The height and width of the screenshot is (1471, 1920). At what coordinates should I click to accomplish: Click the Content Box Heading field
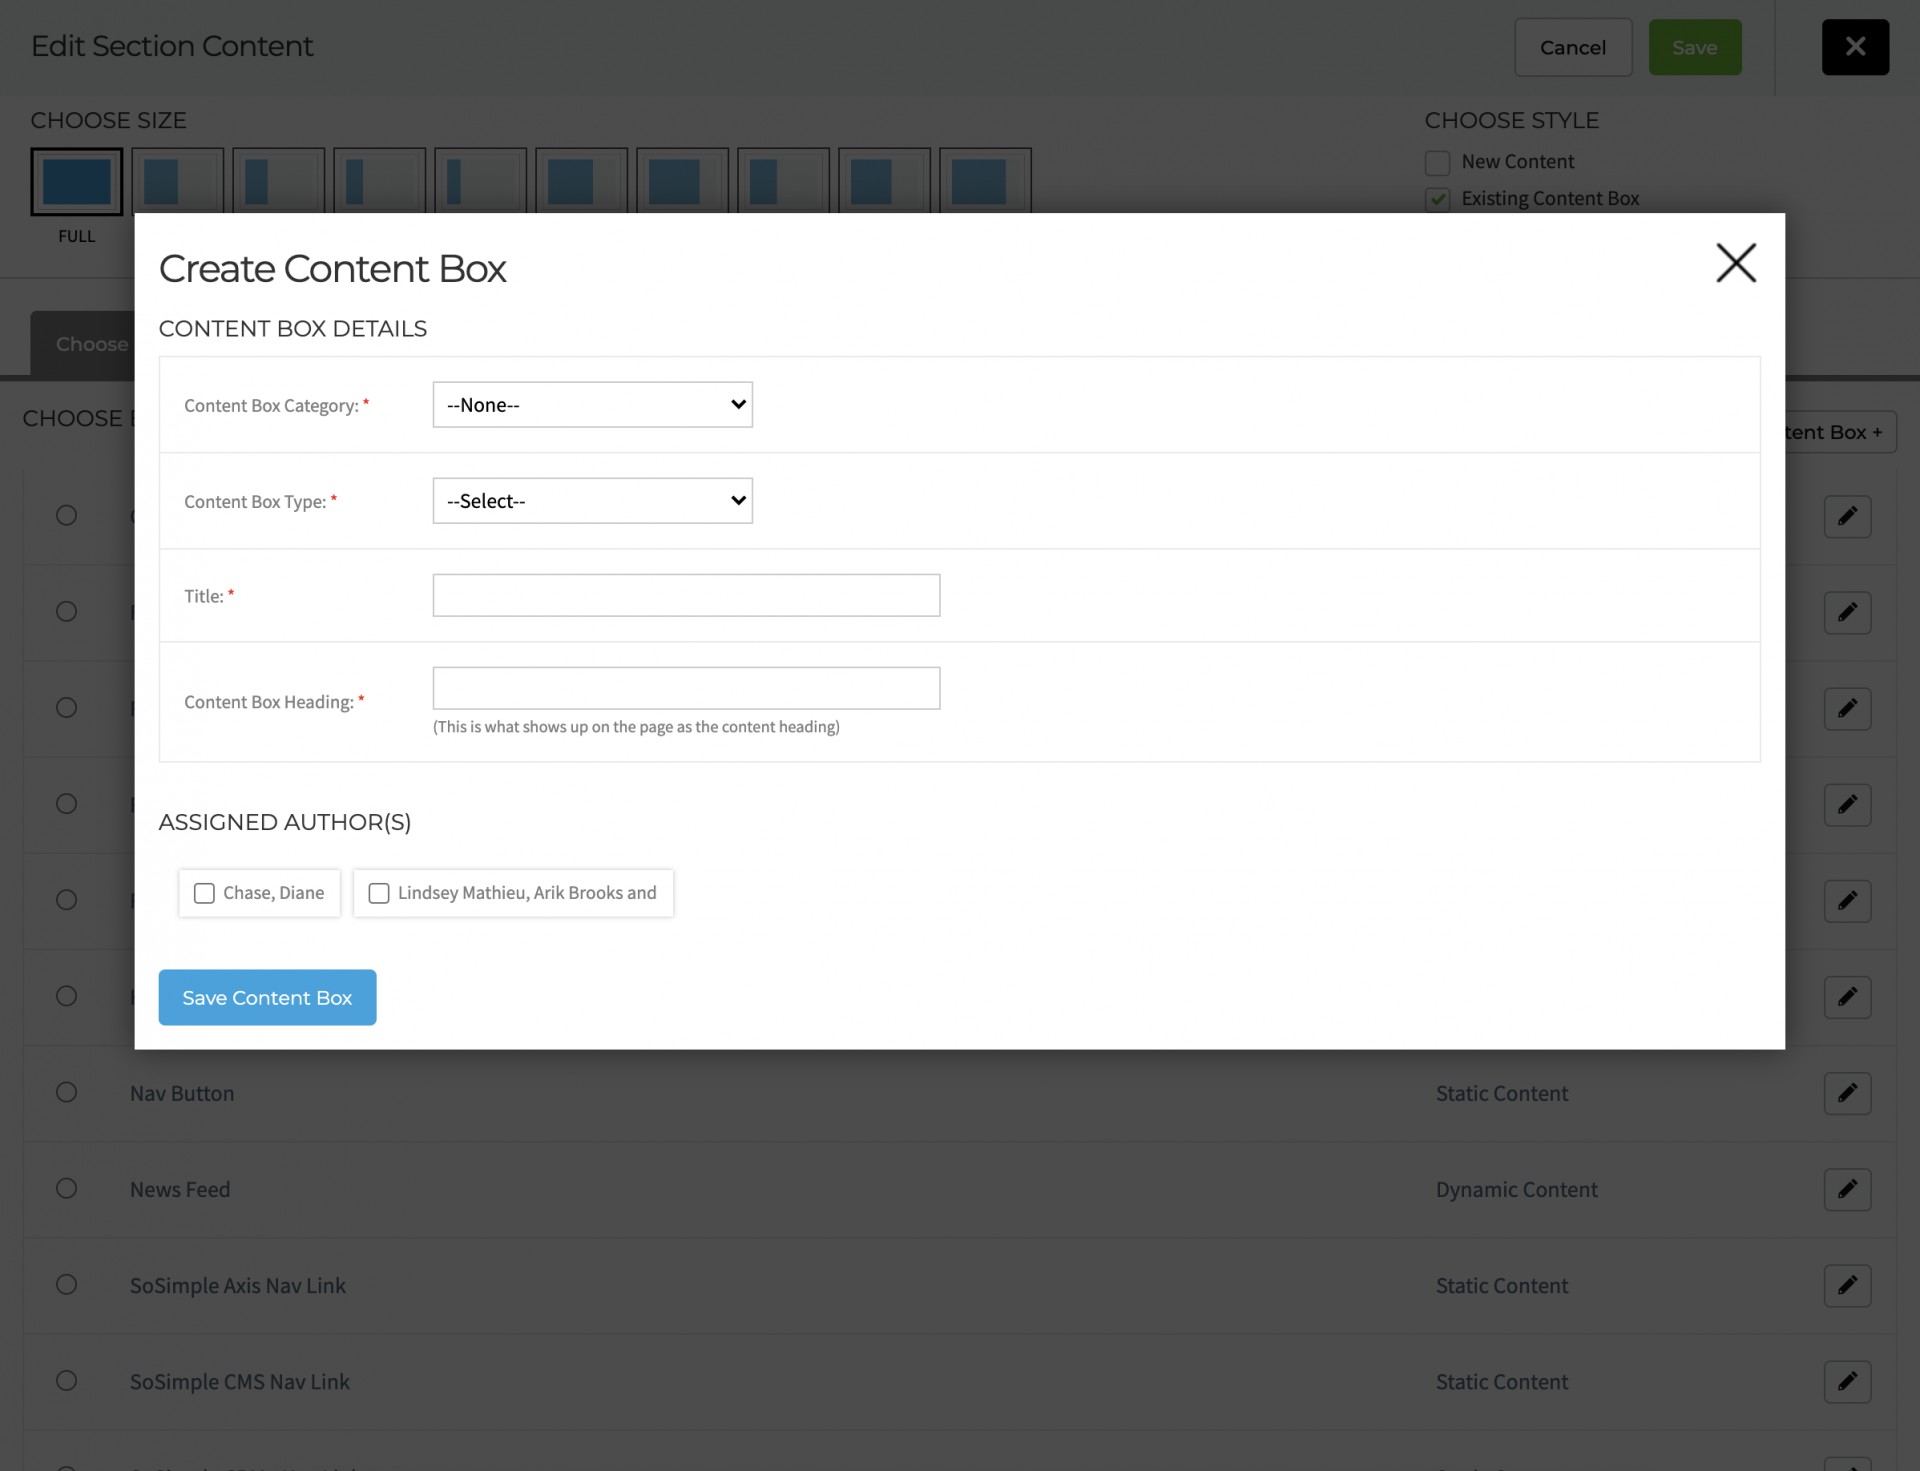coord(686,688)
